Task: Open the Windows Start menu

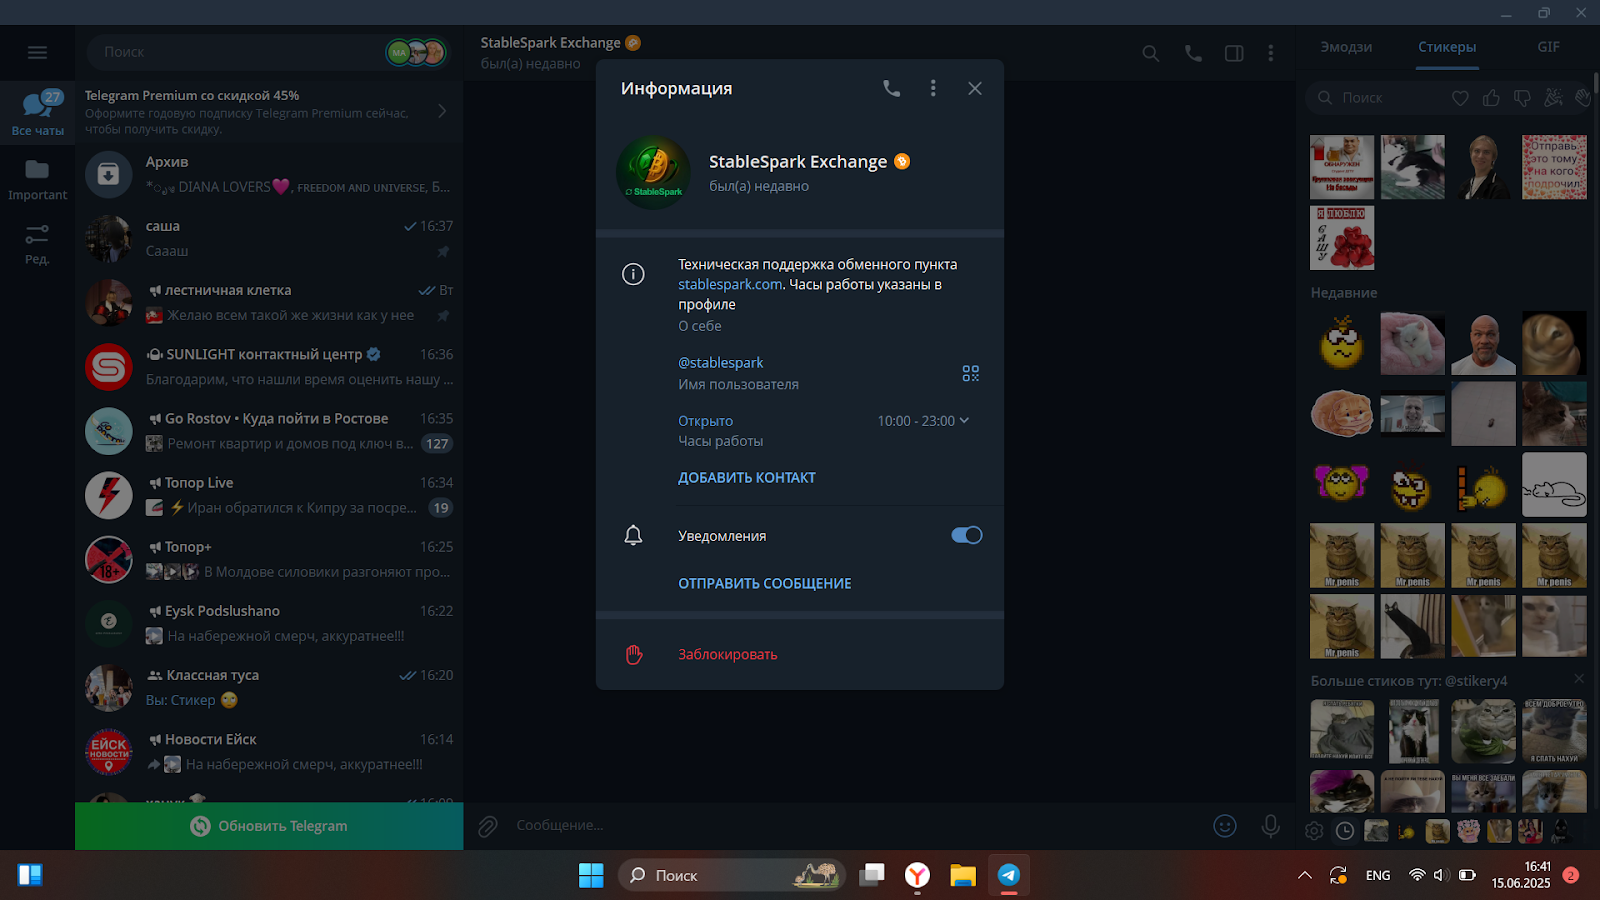Action: (x=591, y=875)
